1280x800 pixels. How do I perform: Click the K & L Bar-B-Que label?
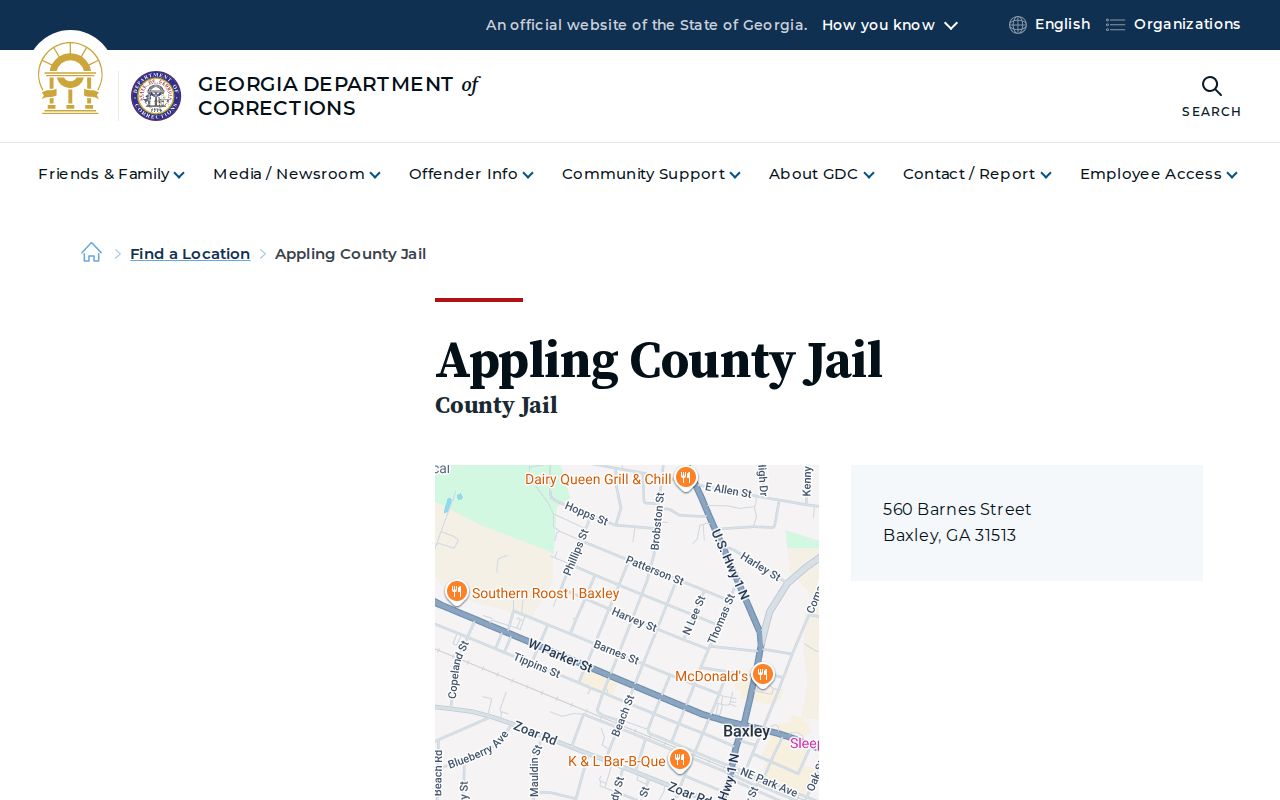point(616,761)
